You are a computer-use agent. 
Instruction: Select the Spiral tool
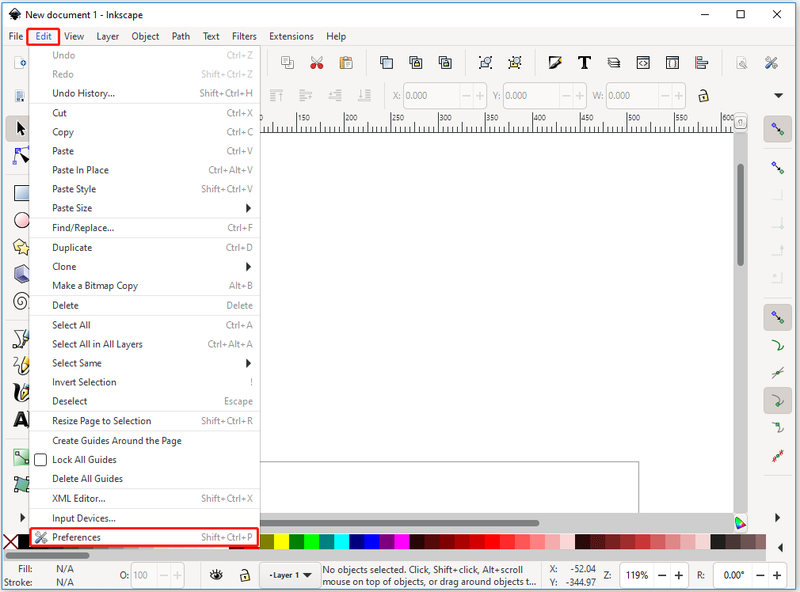[x=21, y=301]
